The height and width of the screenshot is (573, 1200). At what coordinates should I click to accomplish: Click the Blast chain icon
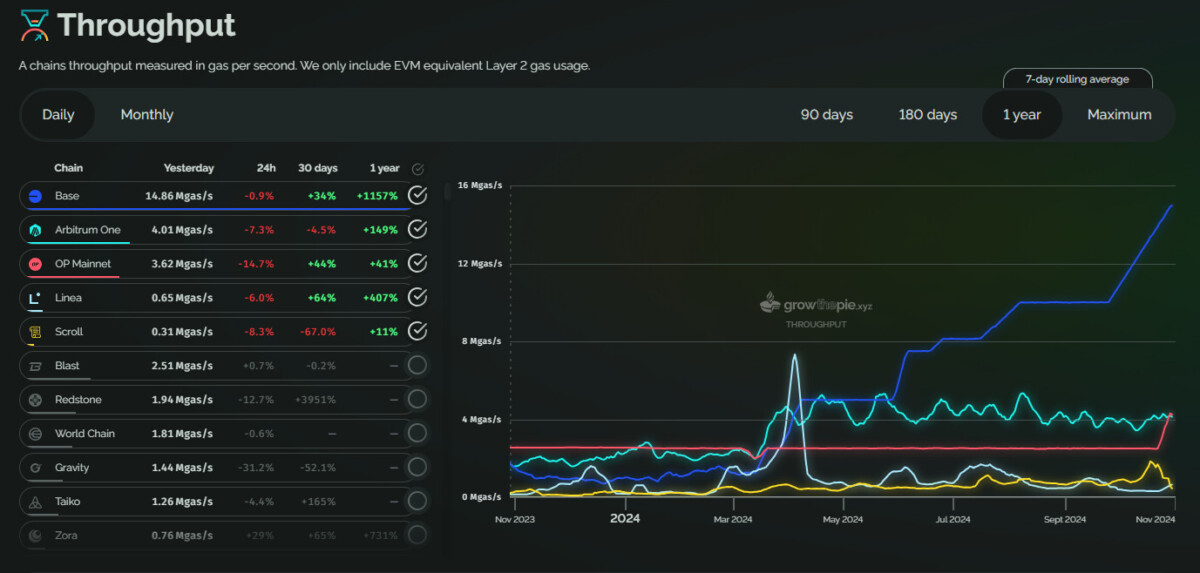35,366
